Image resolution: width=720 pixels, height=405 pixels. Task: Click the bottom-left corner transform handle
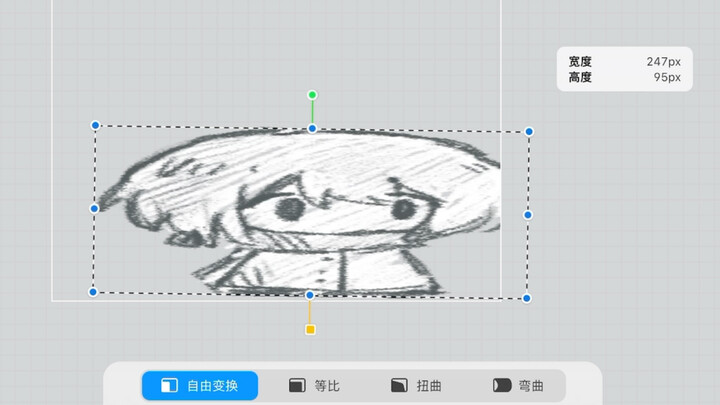[x=93, y=292]
